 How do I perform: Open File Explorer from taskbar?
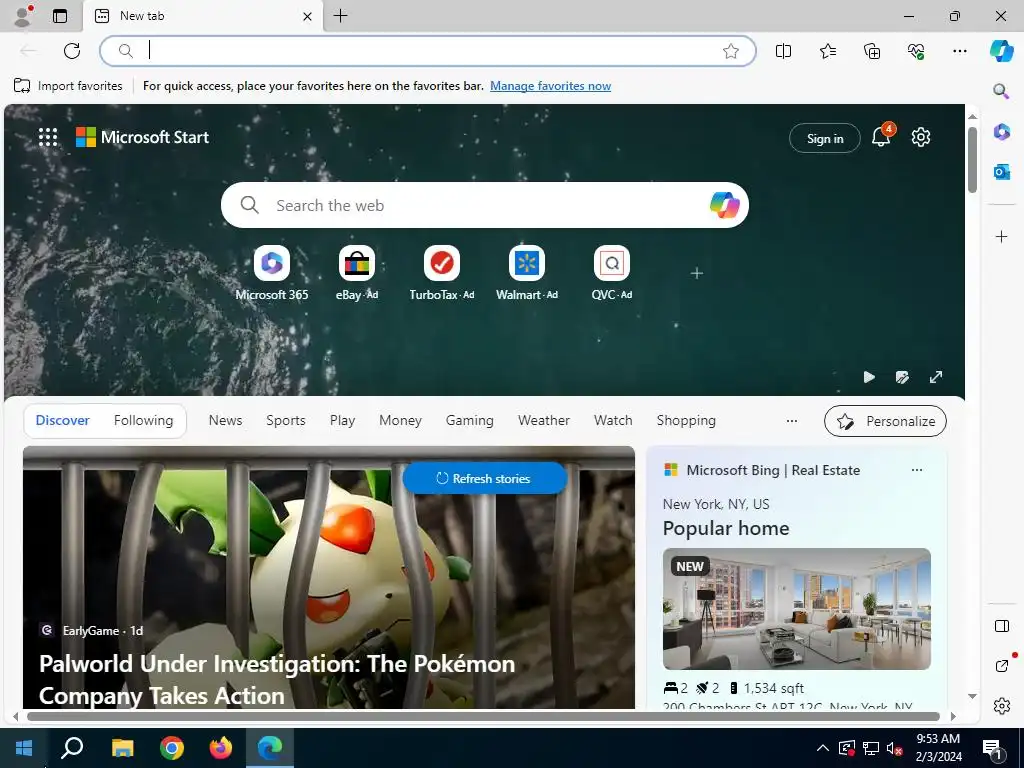[122, 748]
